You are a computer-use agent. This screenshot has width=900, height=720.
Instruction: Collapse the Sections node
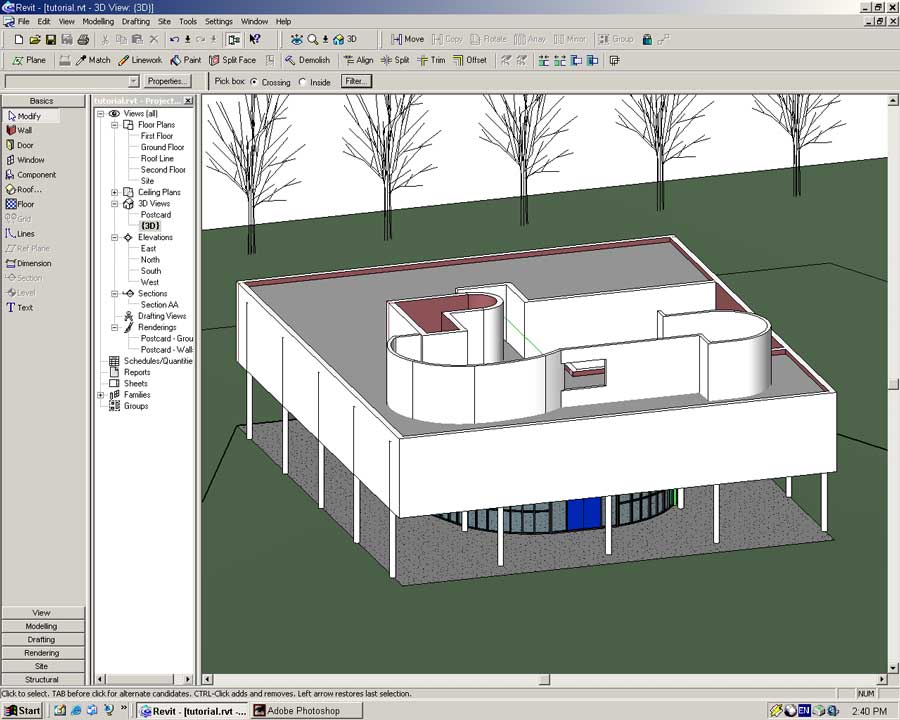pos(114,293)
